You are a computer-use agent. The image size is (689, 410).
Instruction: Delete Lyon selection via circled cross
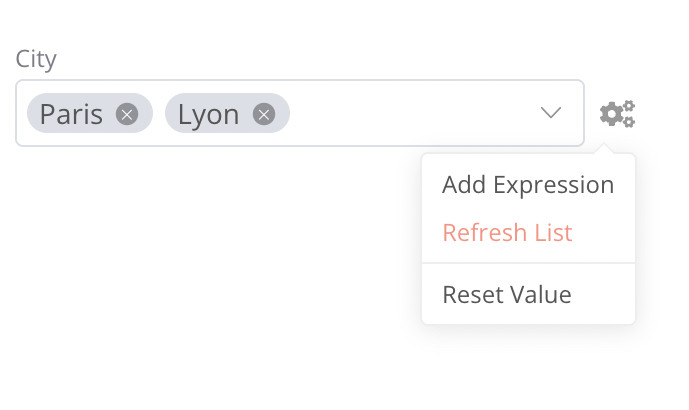(x=263, y=114)
